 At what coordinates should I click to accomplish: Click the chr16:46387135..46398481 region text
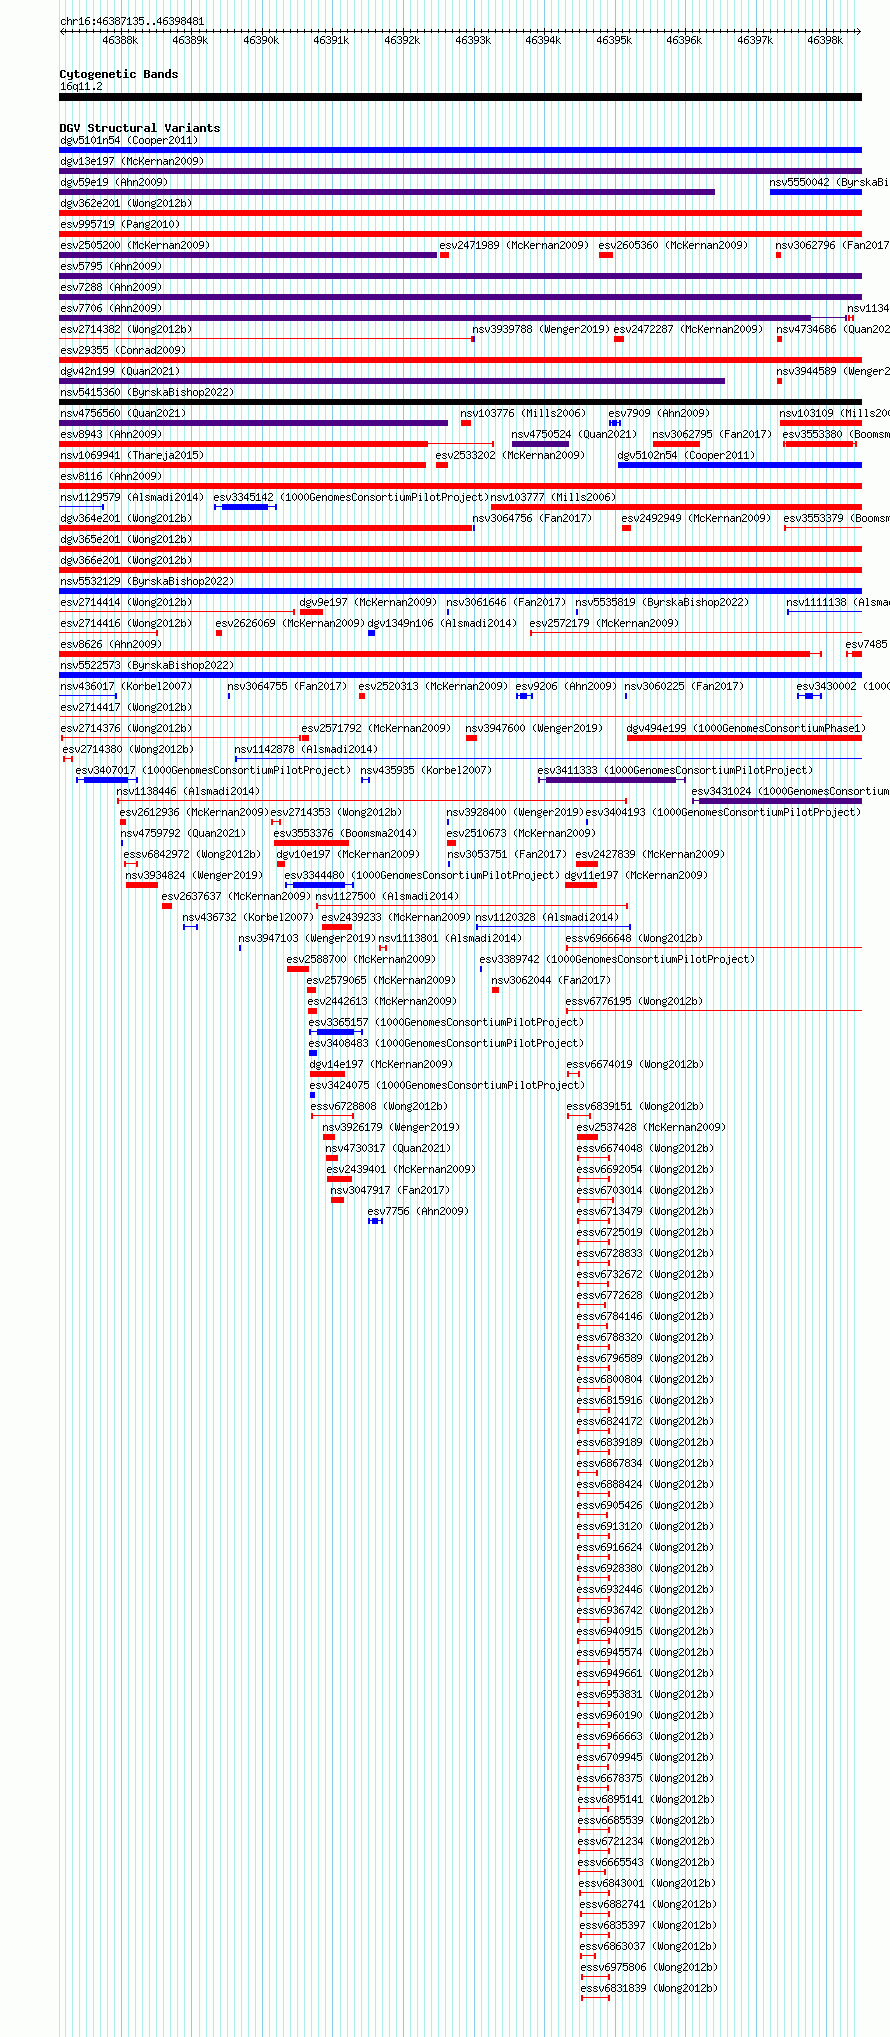[x=132, y=21]
